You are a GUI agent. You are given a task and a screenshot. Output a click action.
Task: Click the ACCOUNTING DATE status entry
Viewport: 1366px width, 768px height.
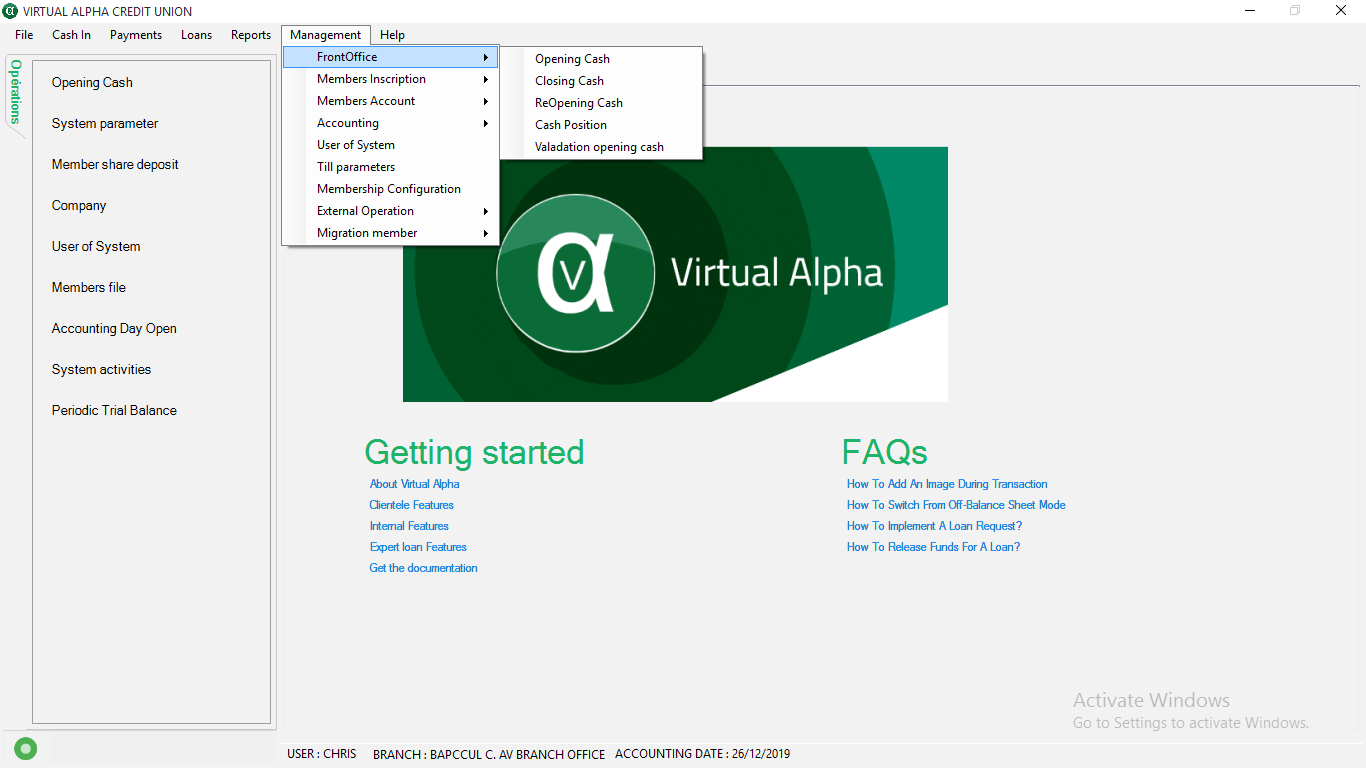(702, 754)
